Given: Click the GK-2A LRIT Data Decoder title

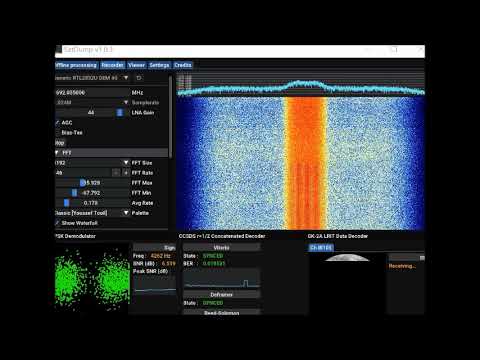Looking at the screenshot, I should pyautogui.click(x=338, y=236).
